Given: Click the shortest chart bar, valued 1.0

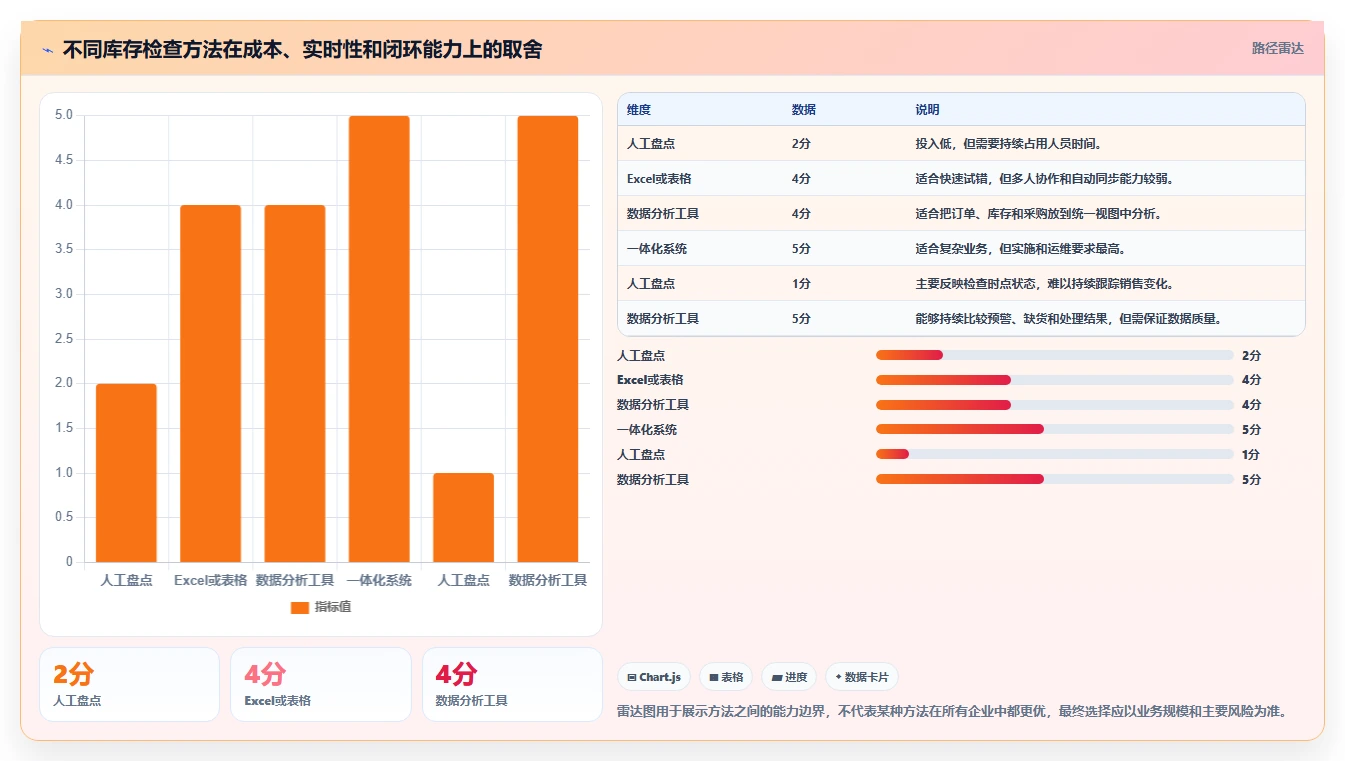Looking at the screenshot, I should 463,517.
